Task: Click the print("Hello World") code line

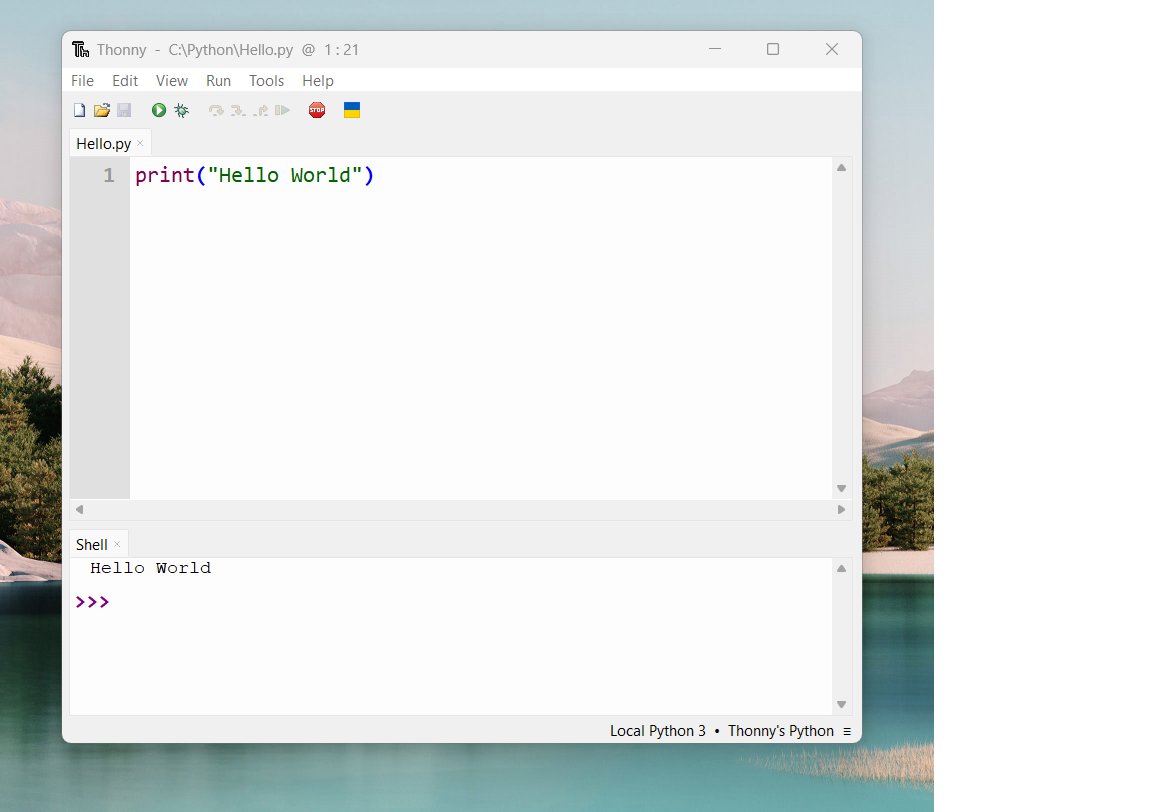Action: 254,176
